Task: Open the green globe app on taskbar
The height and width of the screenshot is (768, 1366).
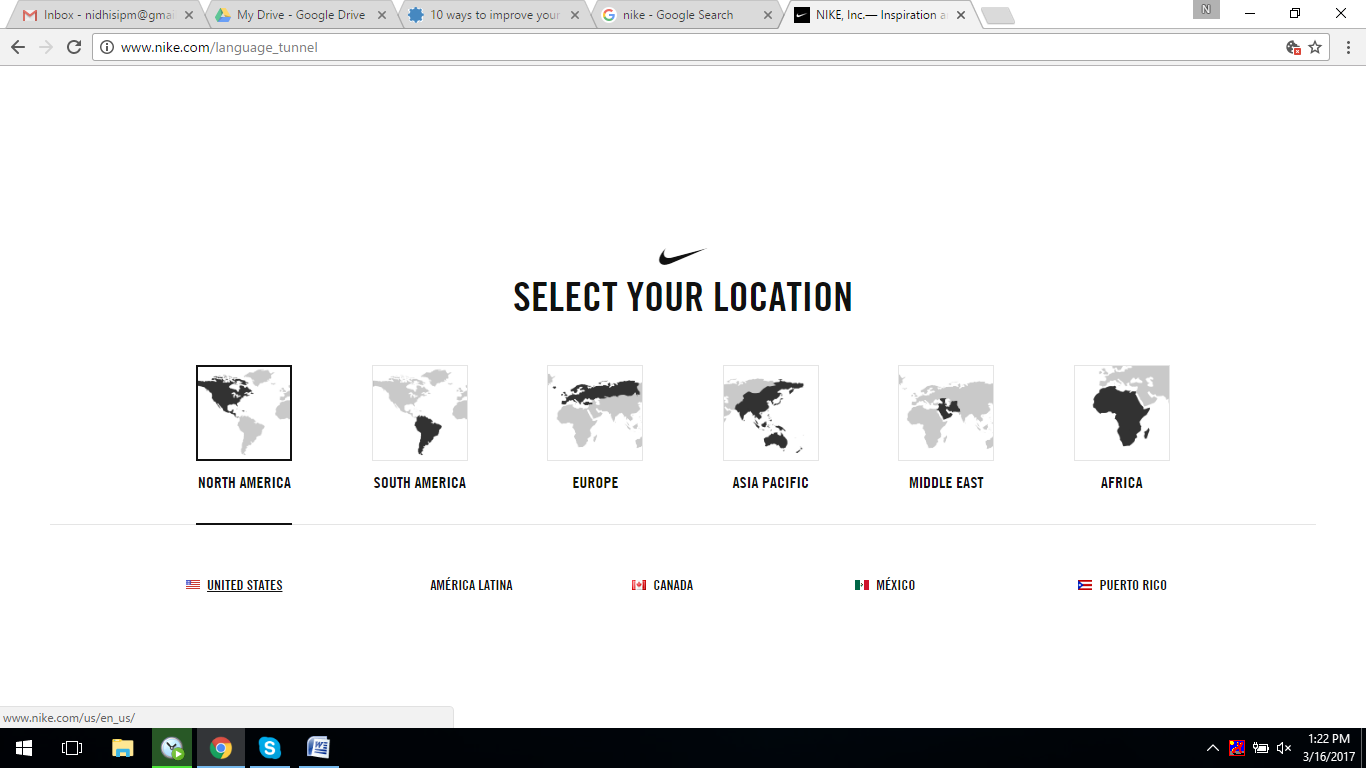Action: (x=172, y=748)
